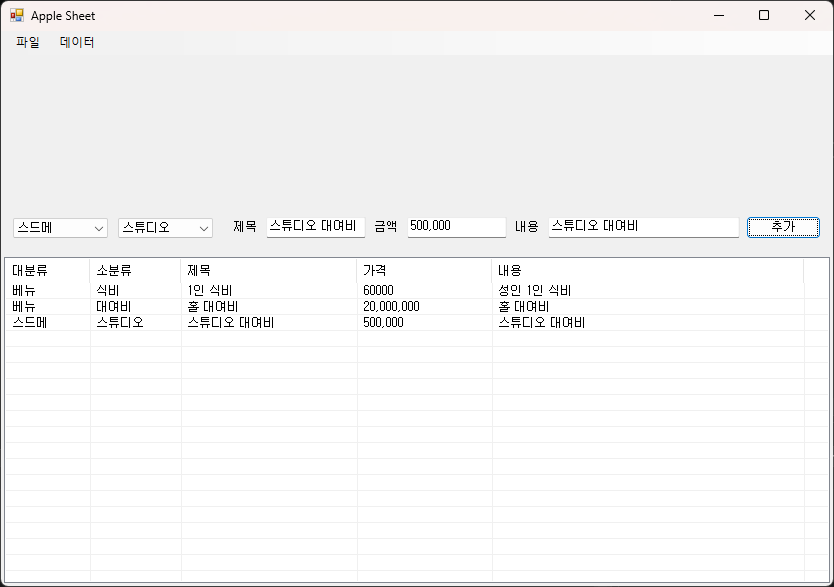834x587 pixels.
Task: Maximize the Apple Sheet window
Action: pos(764,15)
